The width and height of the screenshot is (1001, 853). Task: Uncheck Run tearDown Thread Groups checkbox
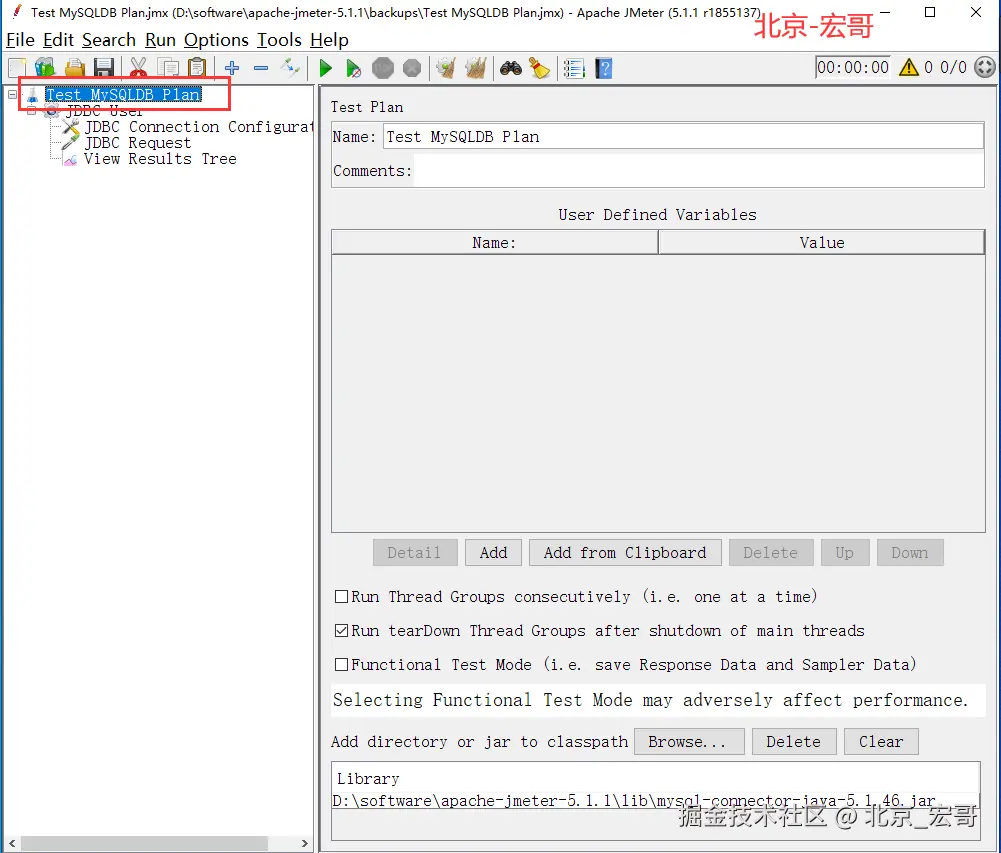(x=342, y=631)
